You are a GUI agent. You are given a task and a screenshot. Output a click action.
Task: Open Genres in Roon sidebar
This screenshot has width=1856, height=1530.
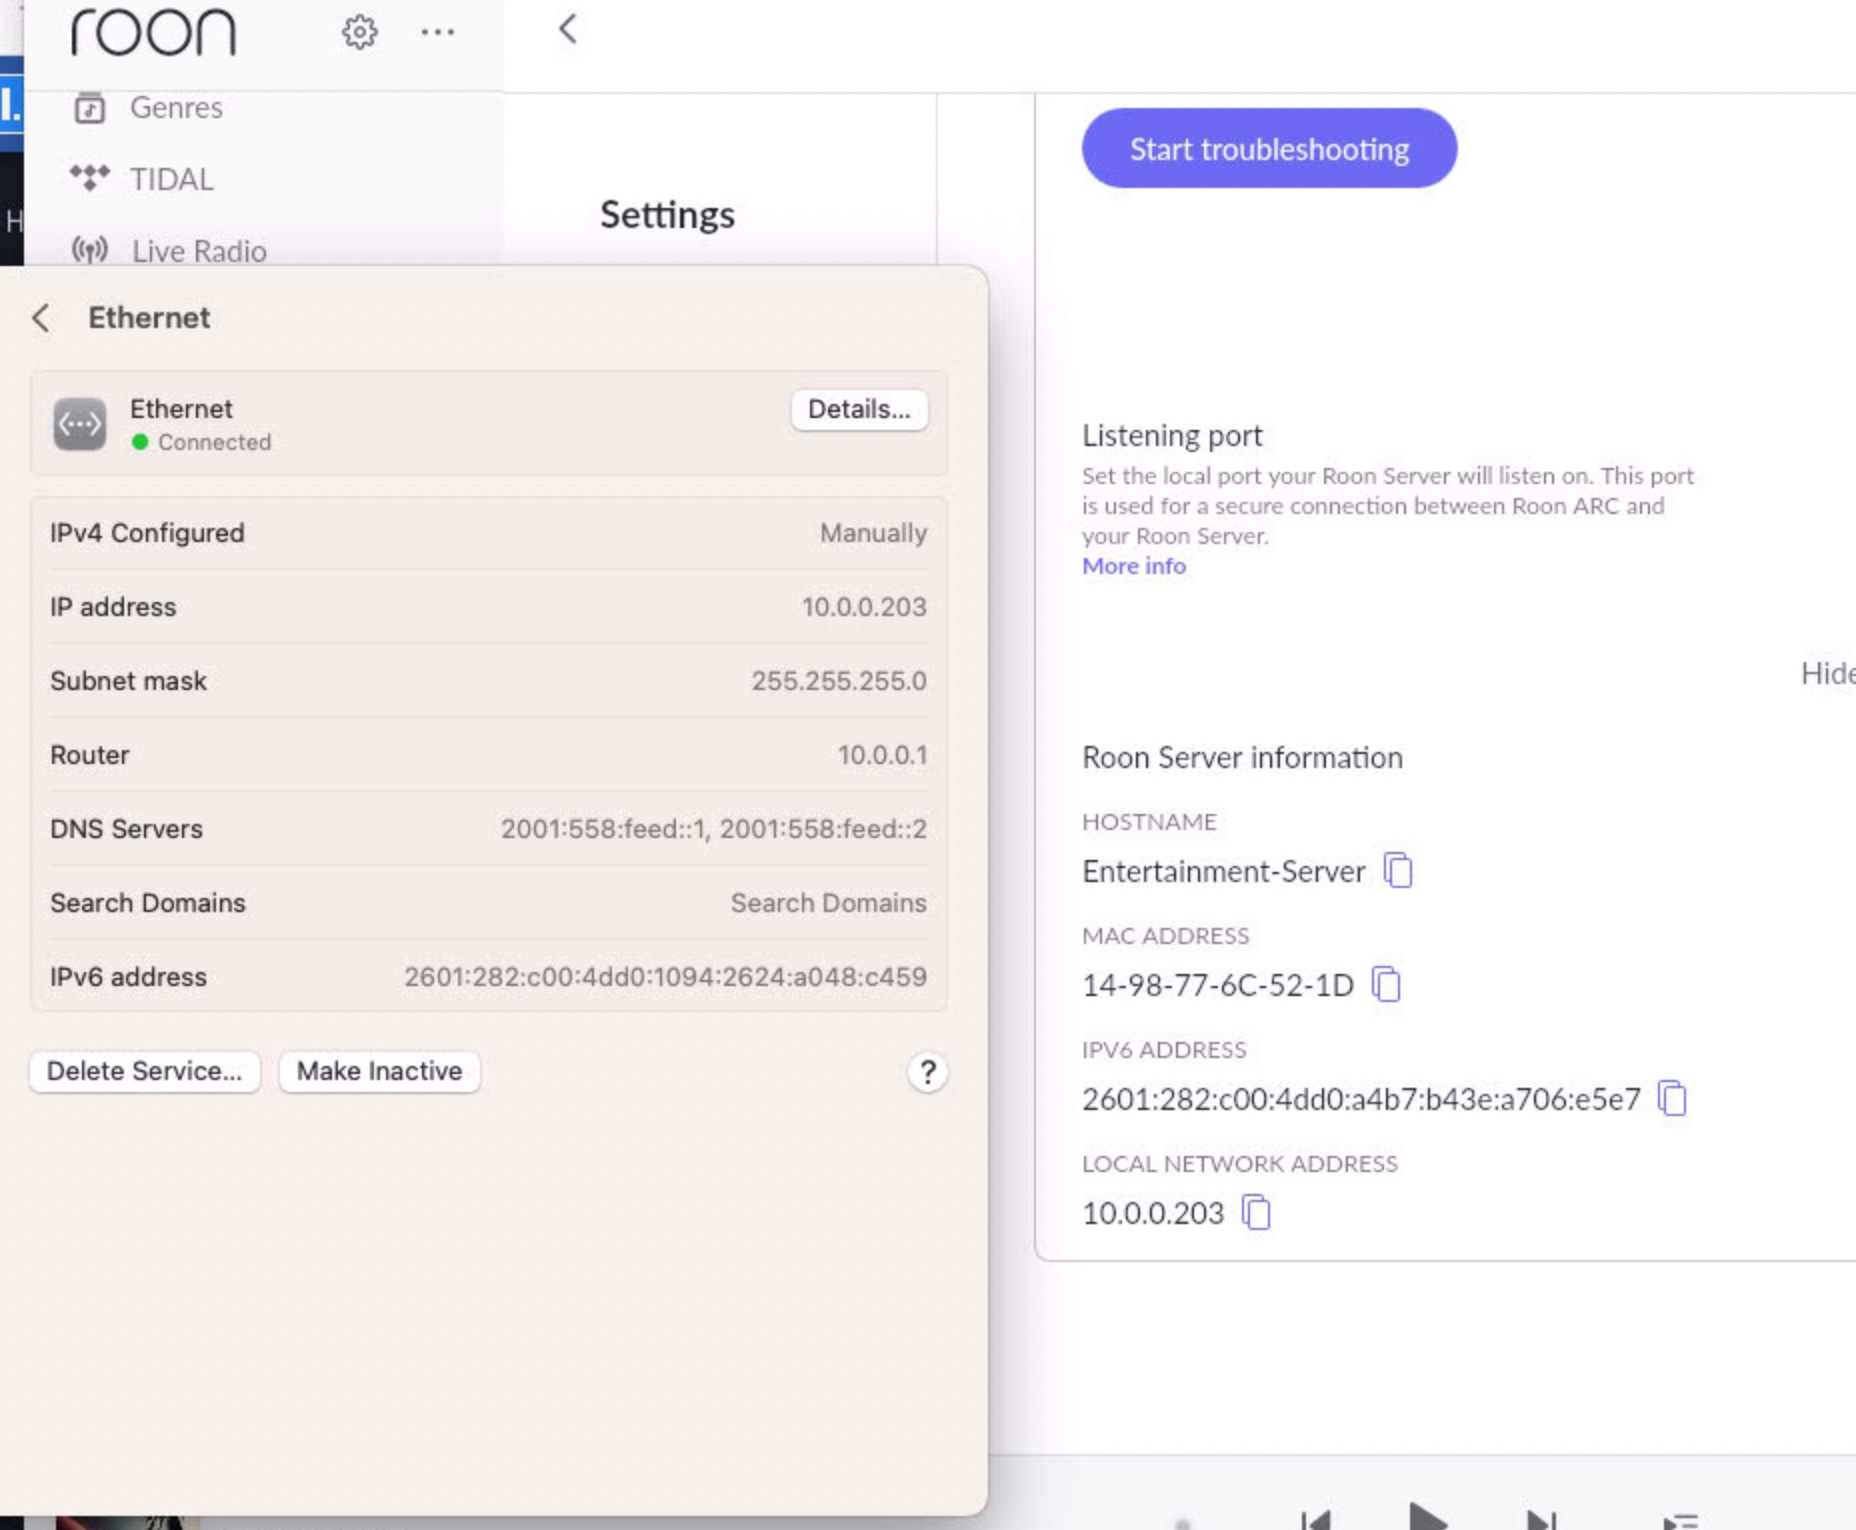(176, 107)
